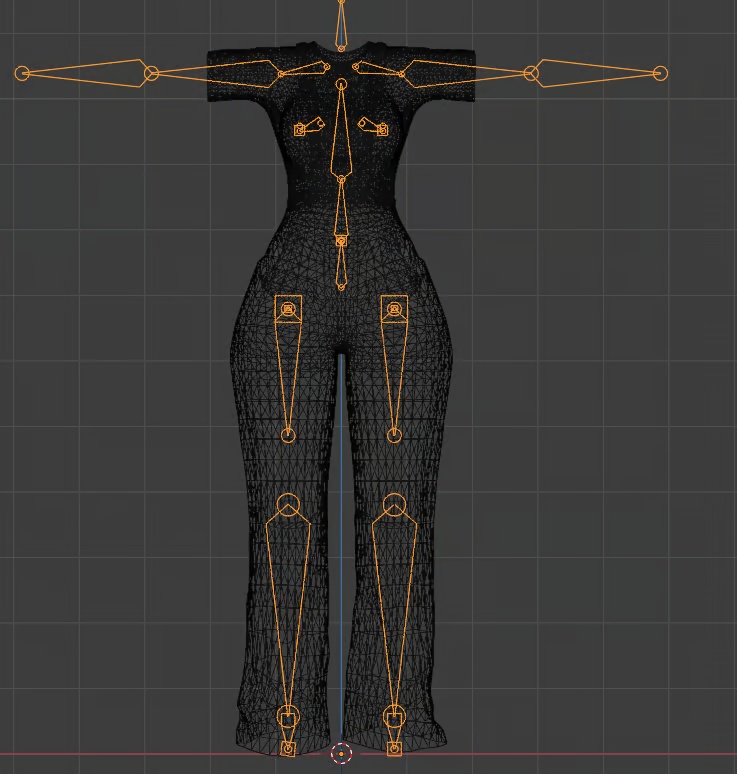Click the hand joint tip at far right arm end
The height and width of the screenshot is (774, 737).
coord(660,73)
